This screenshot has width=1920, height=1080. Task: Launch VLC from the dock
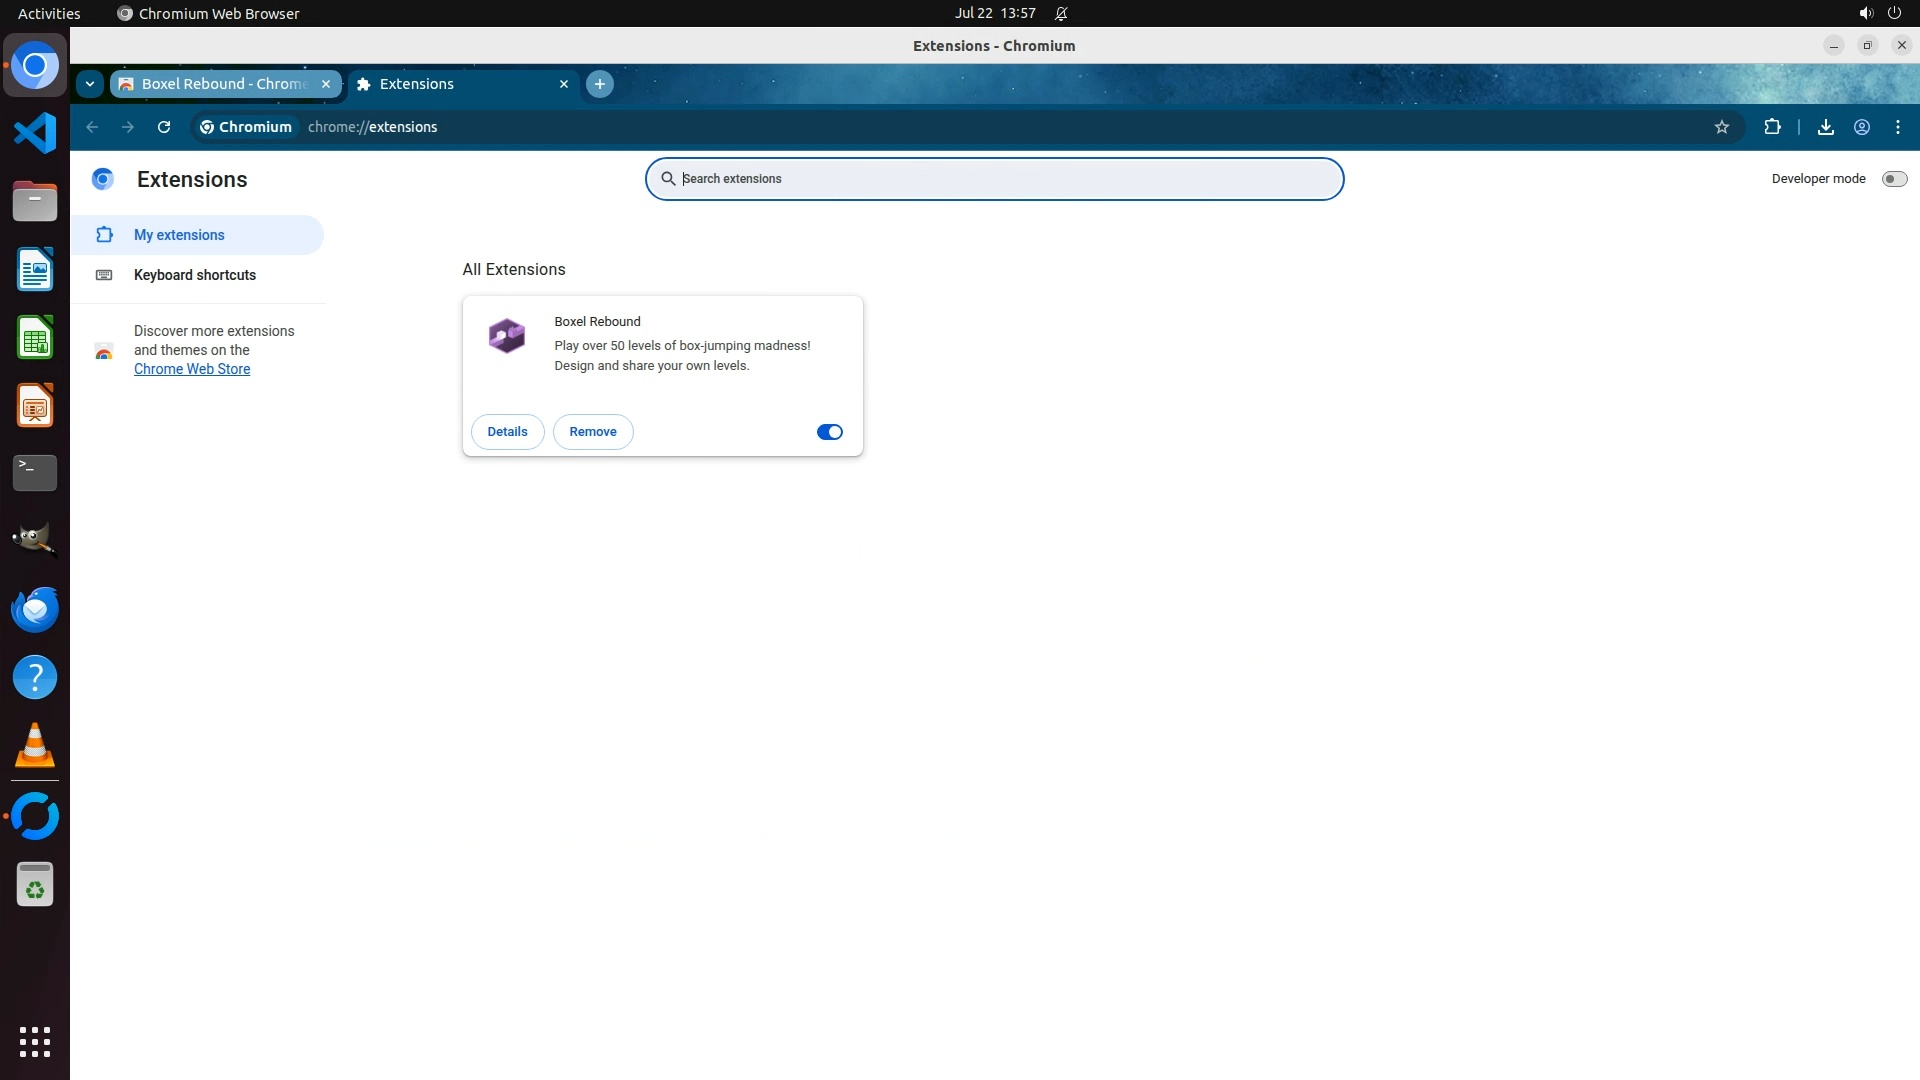[35, 746]
